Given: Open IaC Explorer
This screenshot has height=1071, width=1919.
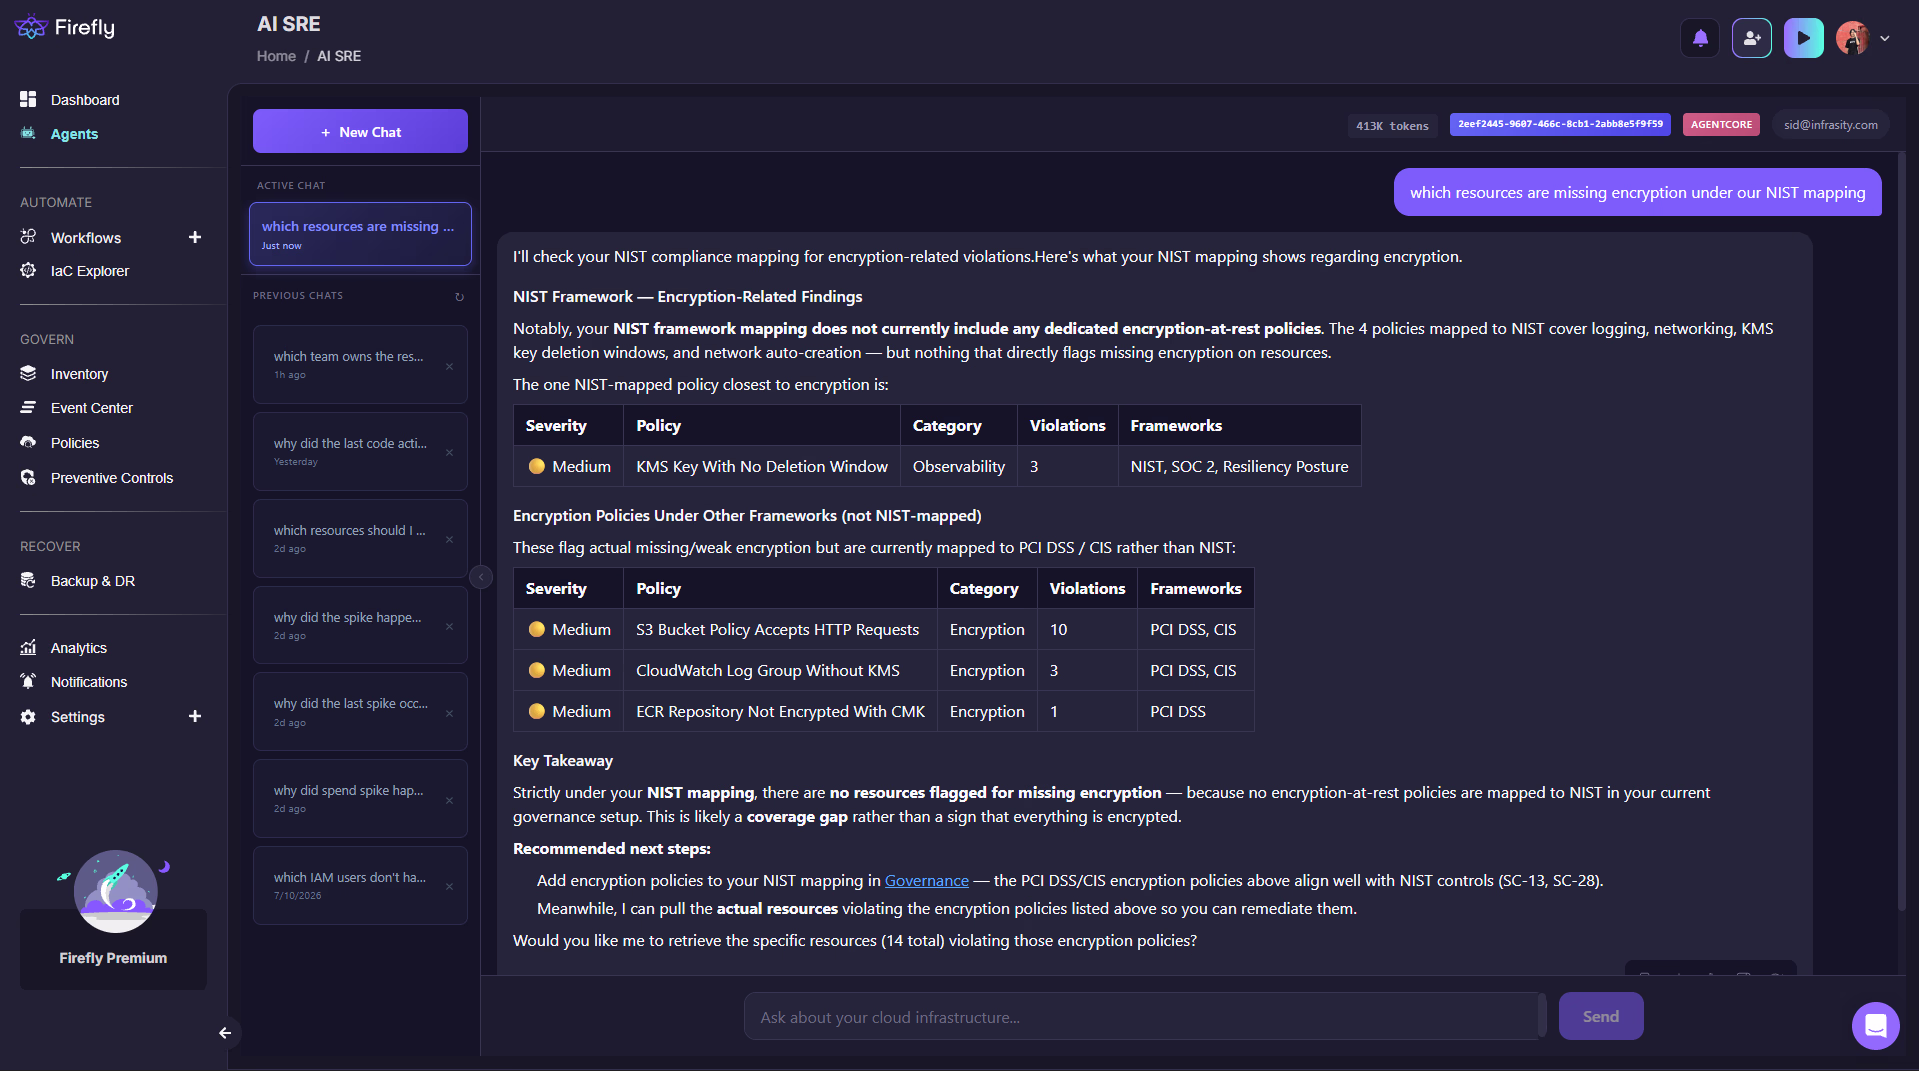Looking at the screenshot, I should pyautogui.click(x=90, y=271).
